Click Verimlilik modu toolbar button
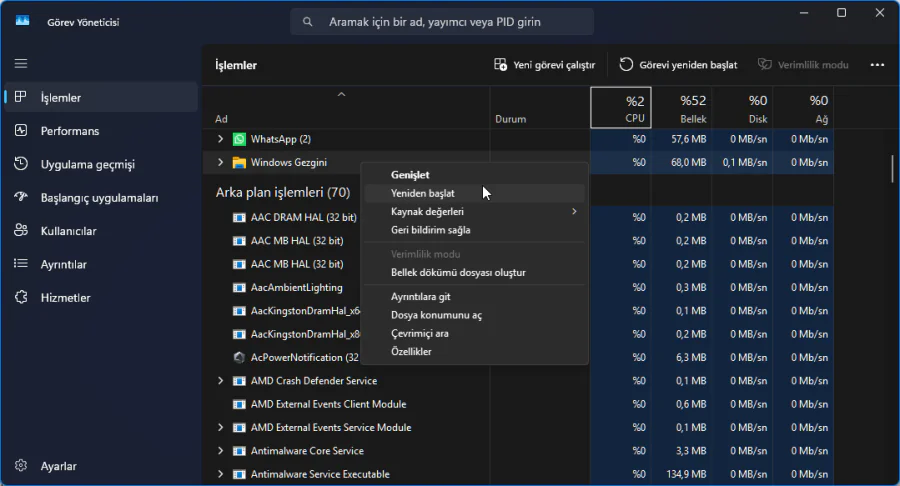 (802, 65)
